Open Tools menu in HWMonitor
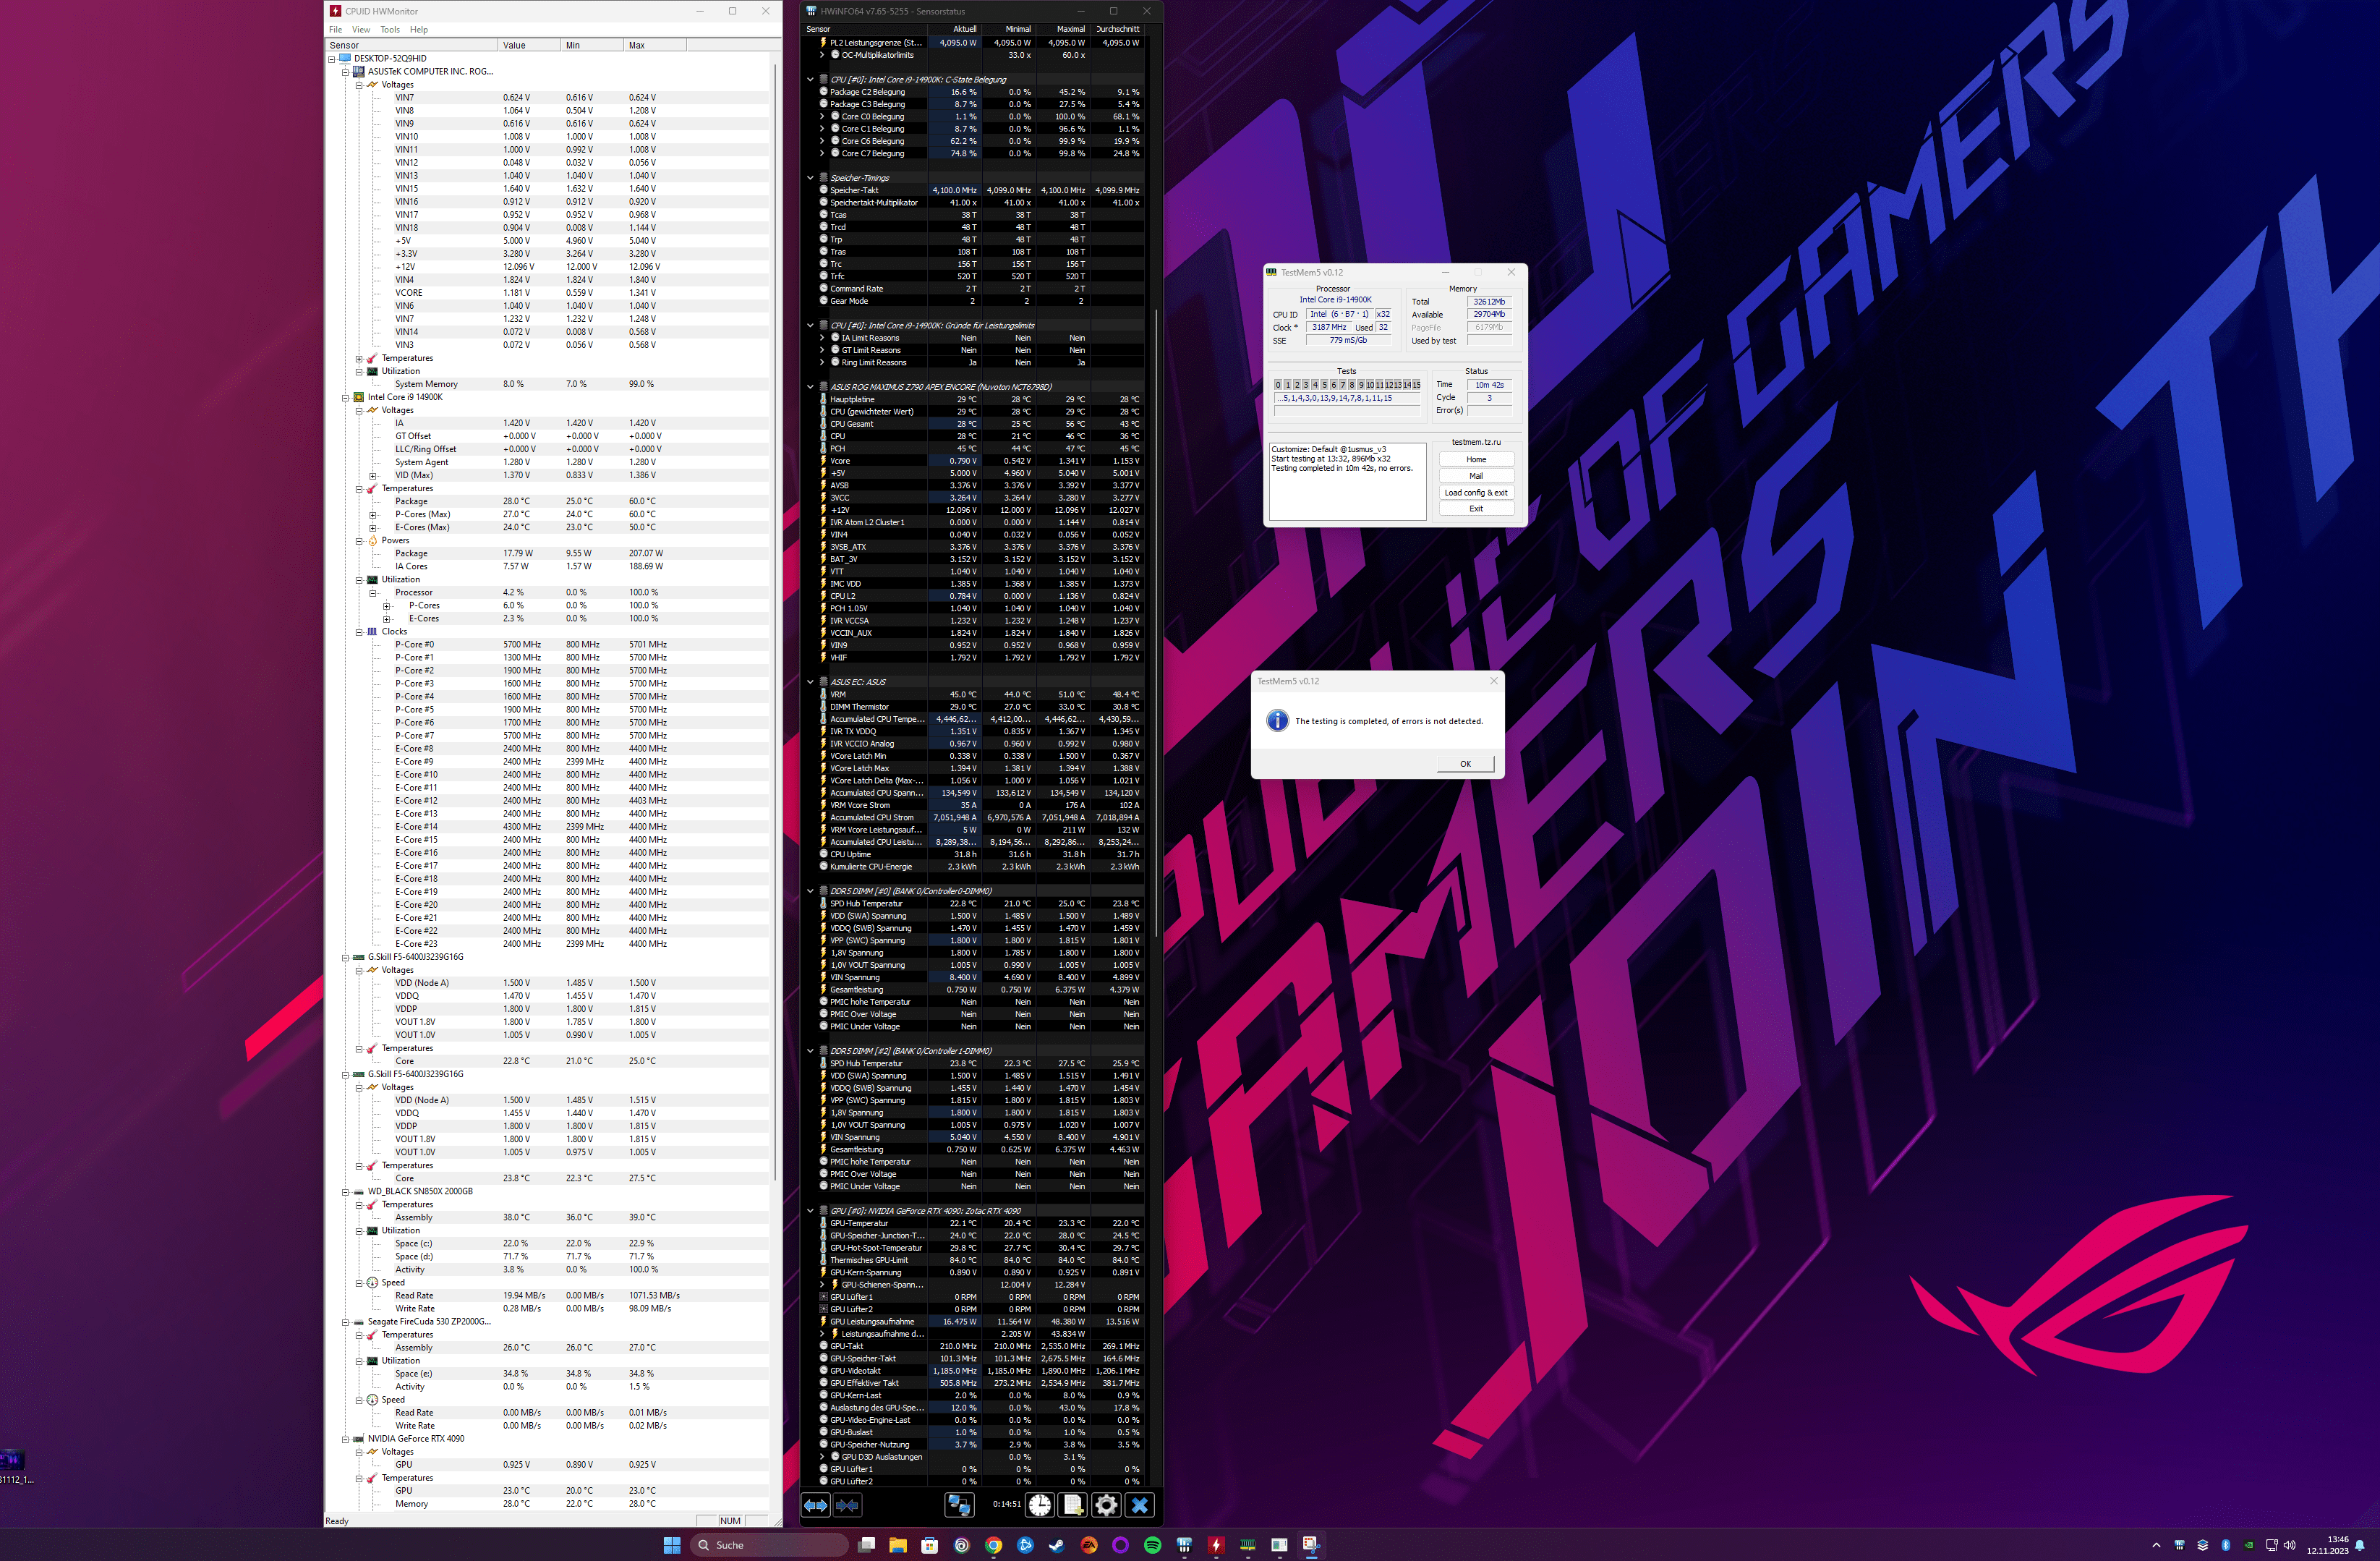The width and height of the screenshot is (2380, 1561). pos(389,29)
